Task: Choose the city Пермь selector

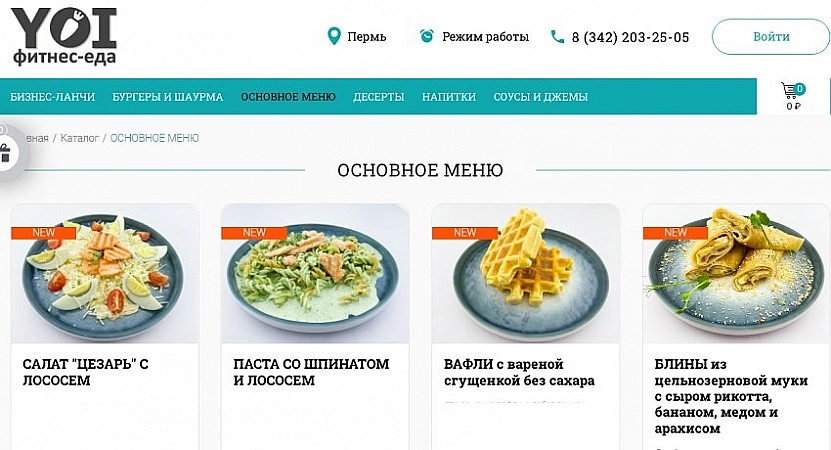Action: 367,37
